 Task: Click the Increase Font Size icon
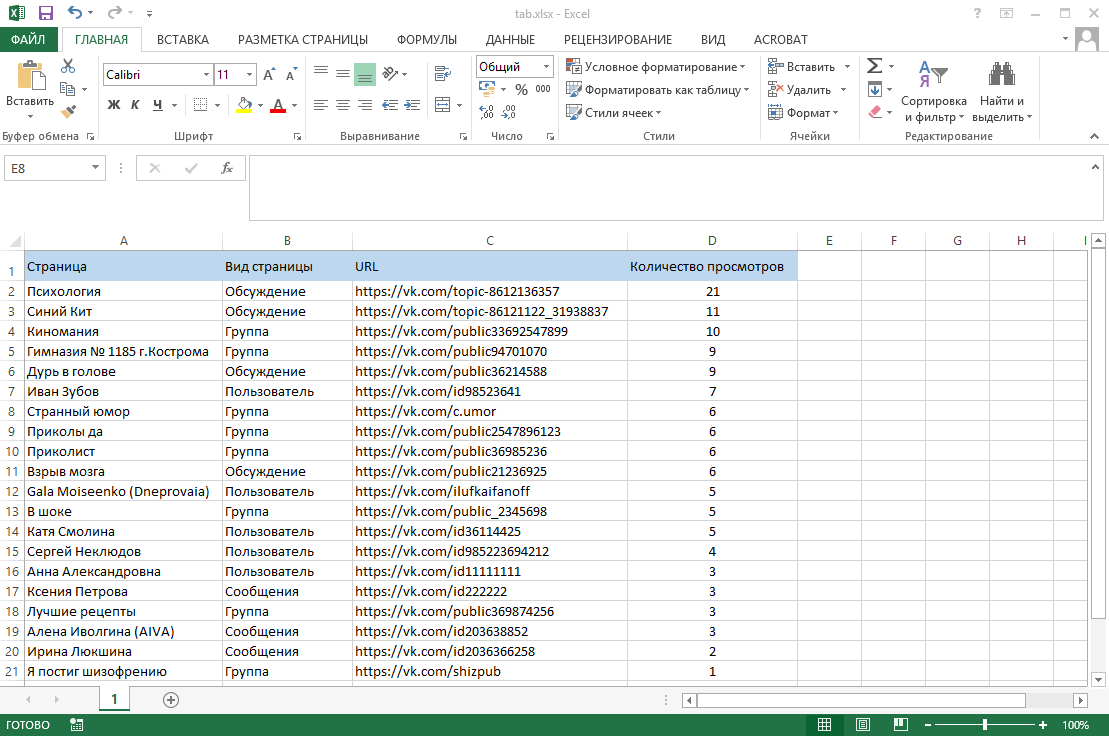coord(269,75)
